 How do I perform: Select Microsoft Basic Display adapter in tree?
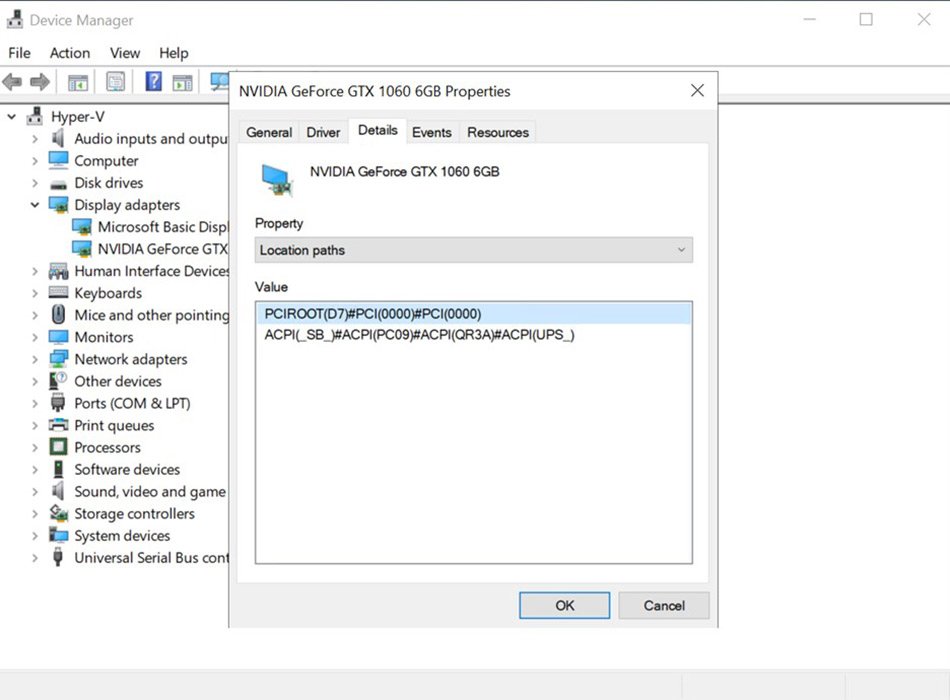pos(162,227)
